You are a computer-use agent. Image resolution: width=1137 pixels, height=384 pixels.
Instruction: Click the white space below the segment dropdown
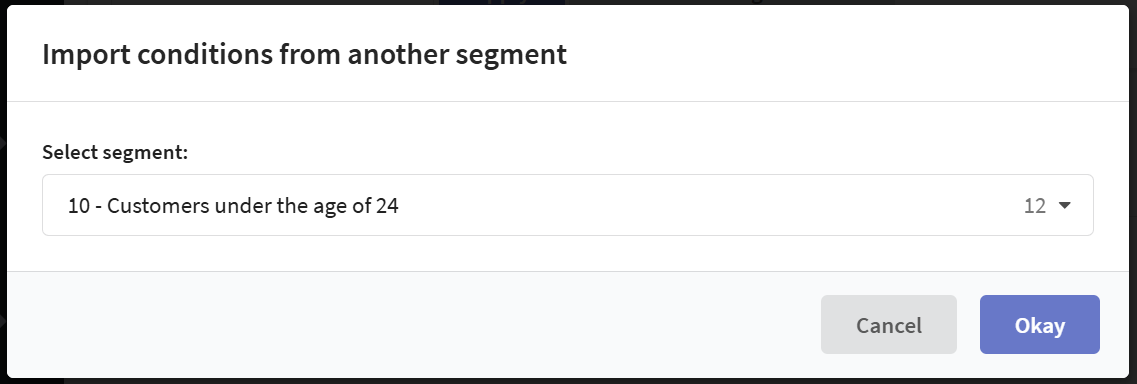click(568, 253)
